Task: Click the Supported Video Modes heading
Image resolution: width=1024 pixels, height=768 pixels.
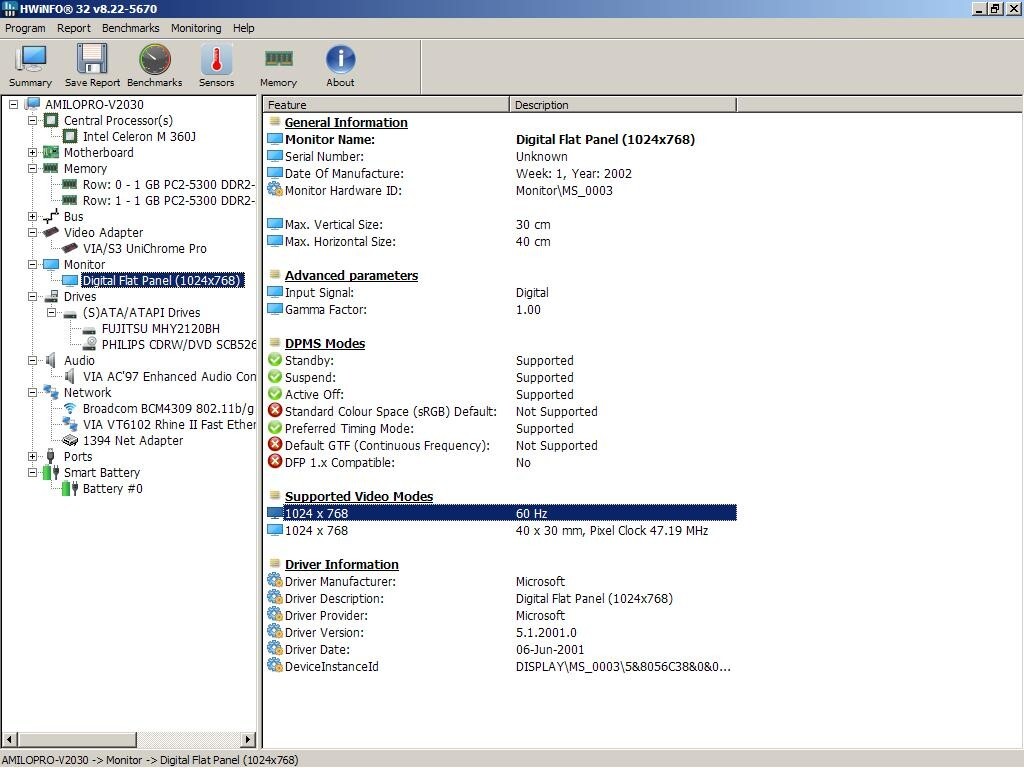Action: click(x=359, y=496)
